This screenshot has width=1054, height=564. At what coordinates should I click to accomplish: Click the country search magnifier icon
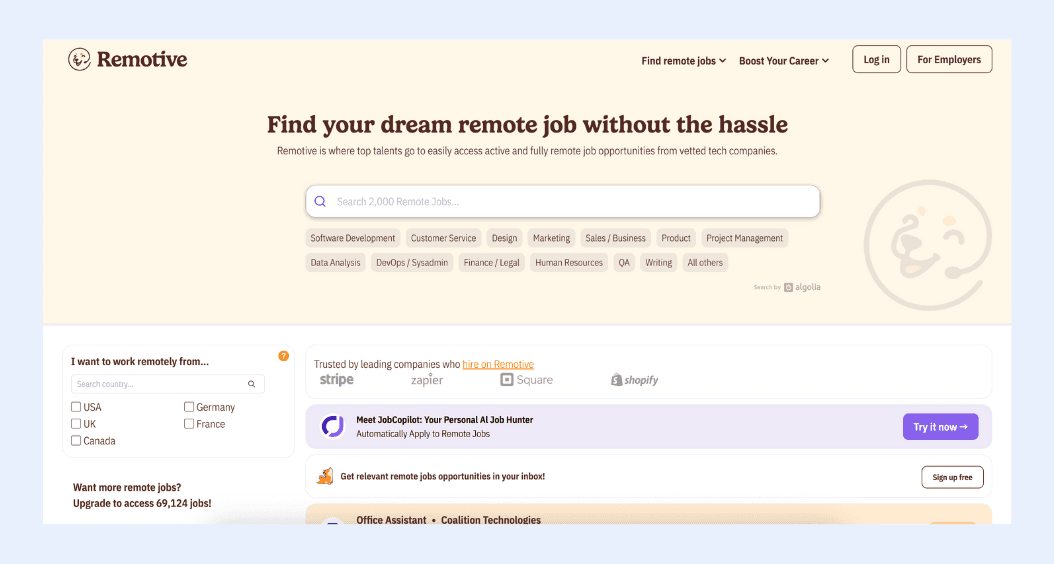pyautogui.click(x=251, y=384)
